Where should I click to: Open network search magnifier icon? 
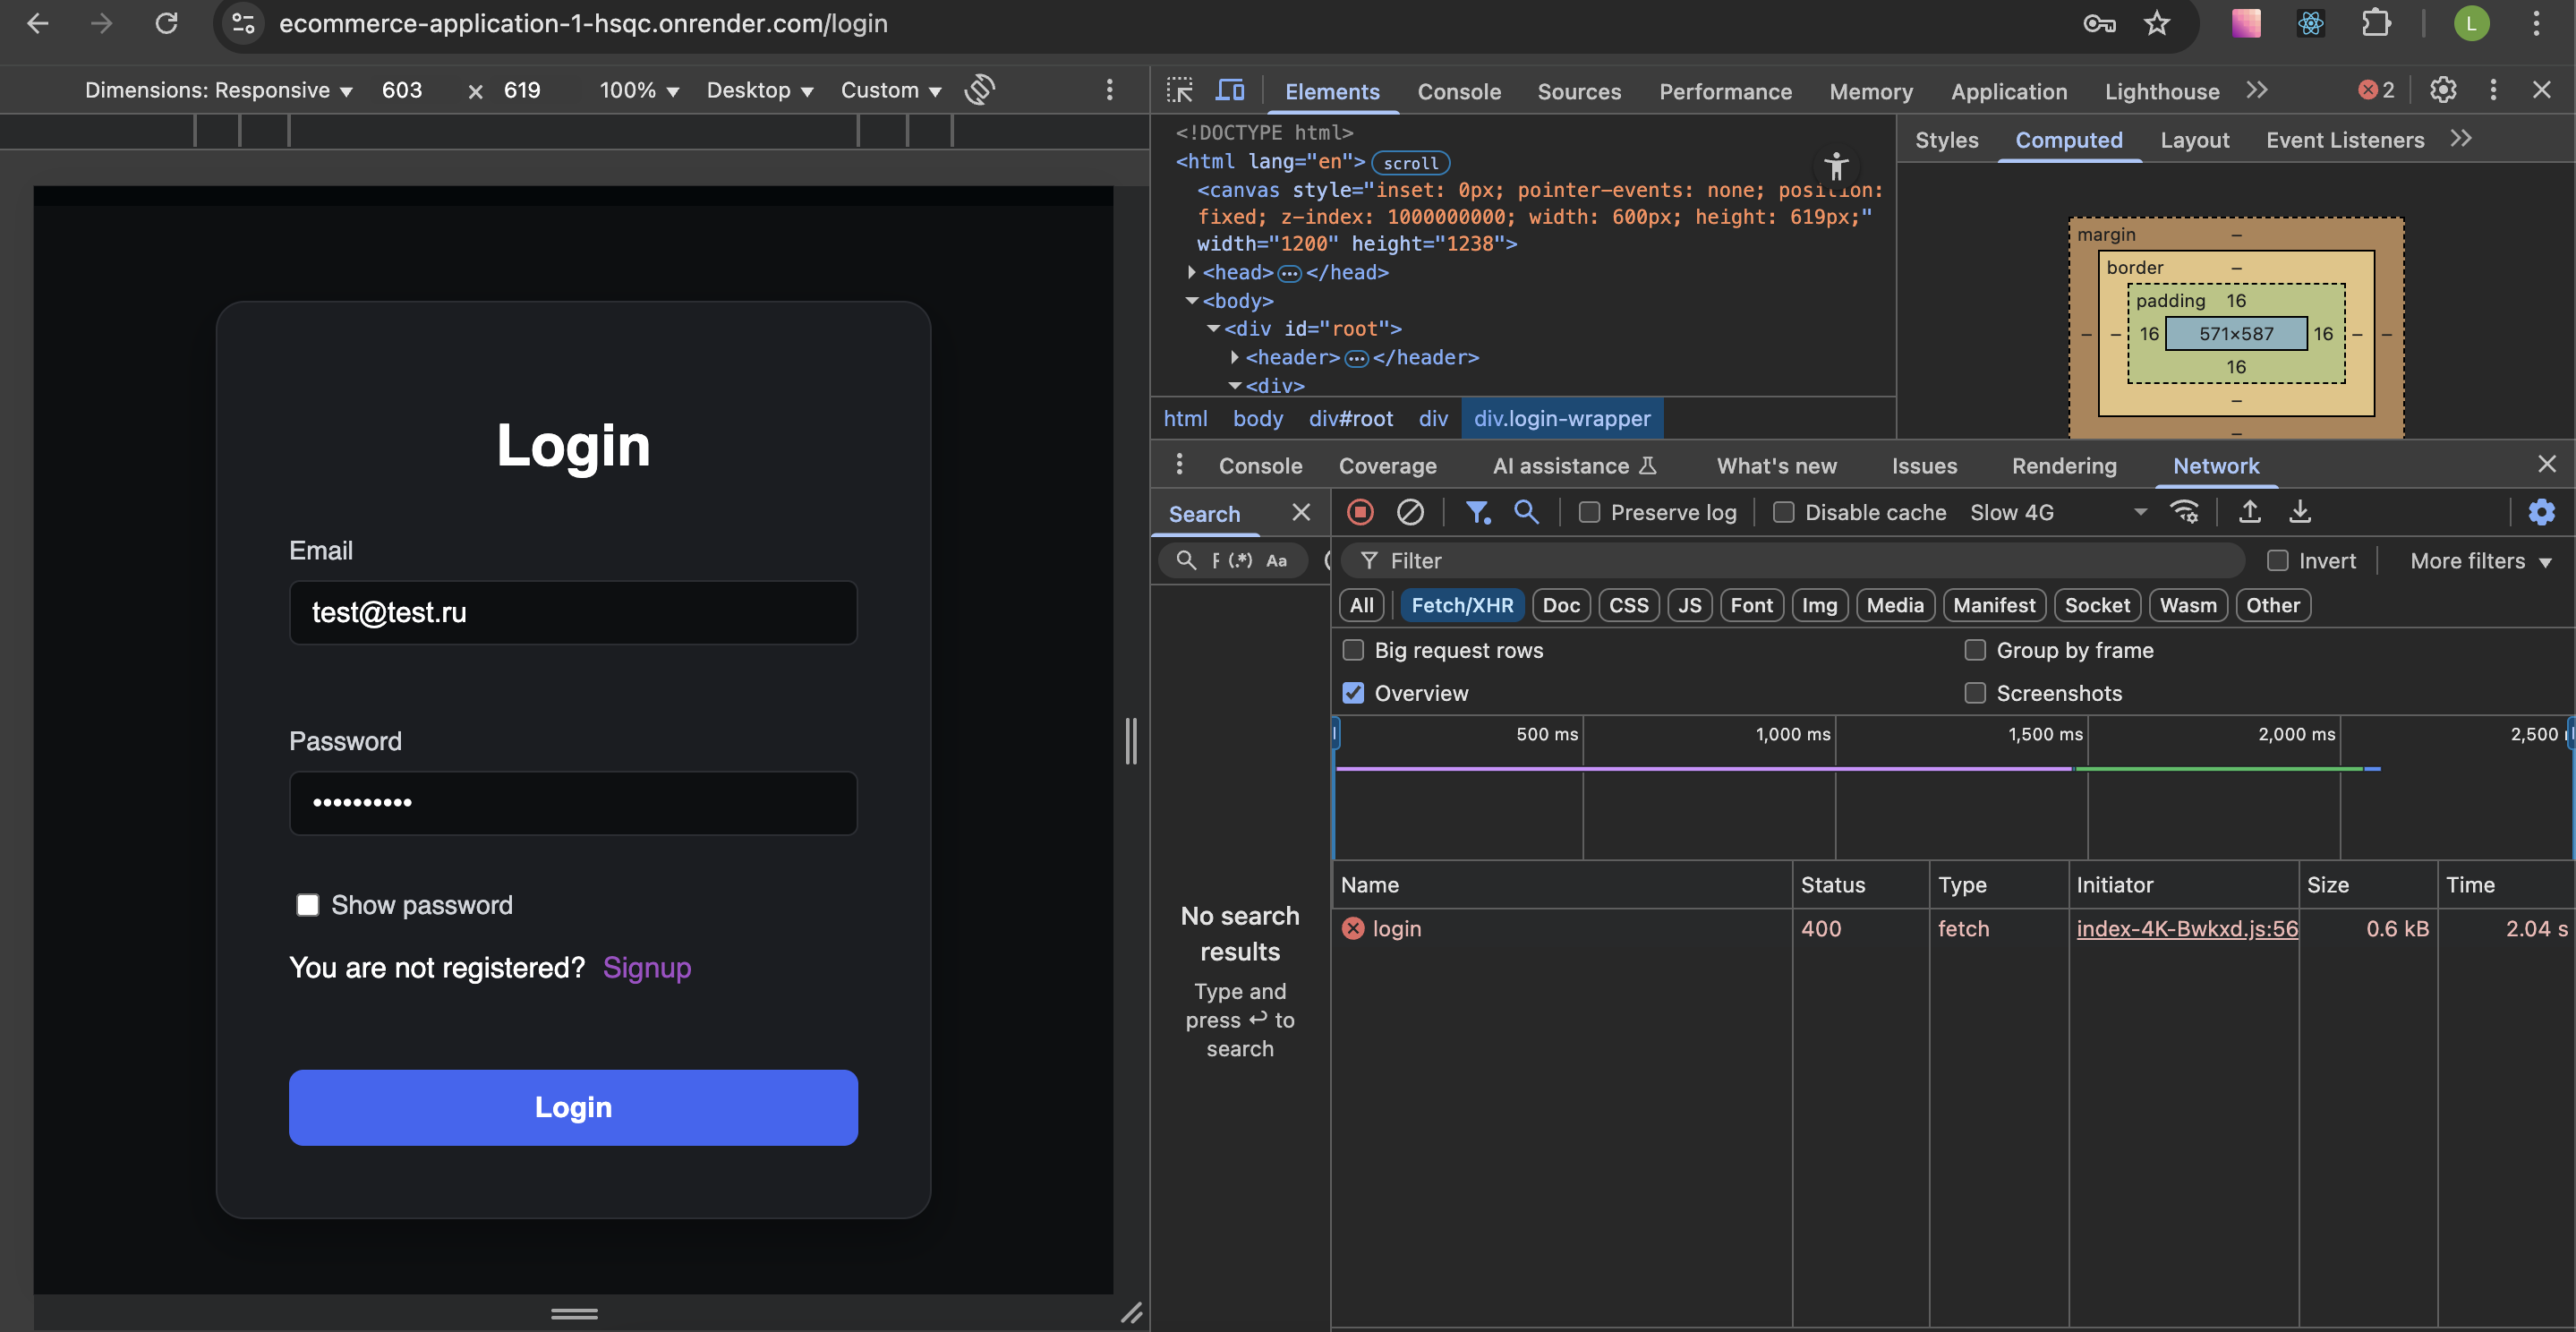[1526, 512]
